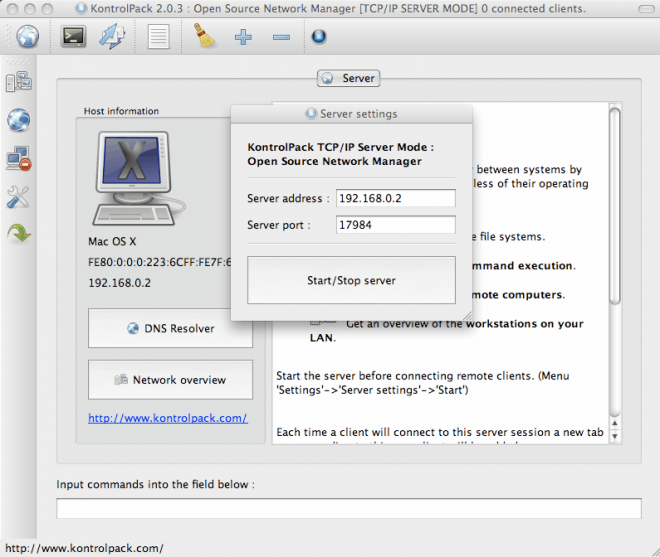Click the Server port input field
Screen dimensions: 660x557
point(395,225)
